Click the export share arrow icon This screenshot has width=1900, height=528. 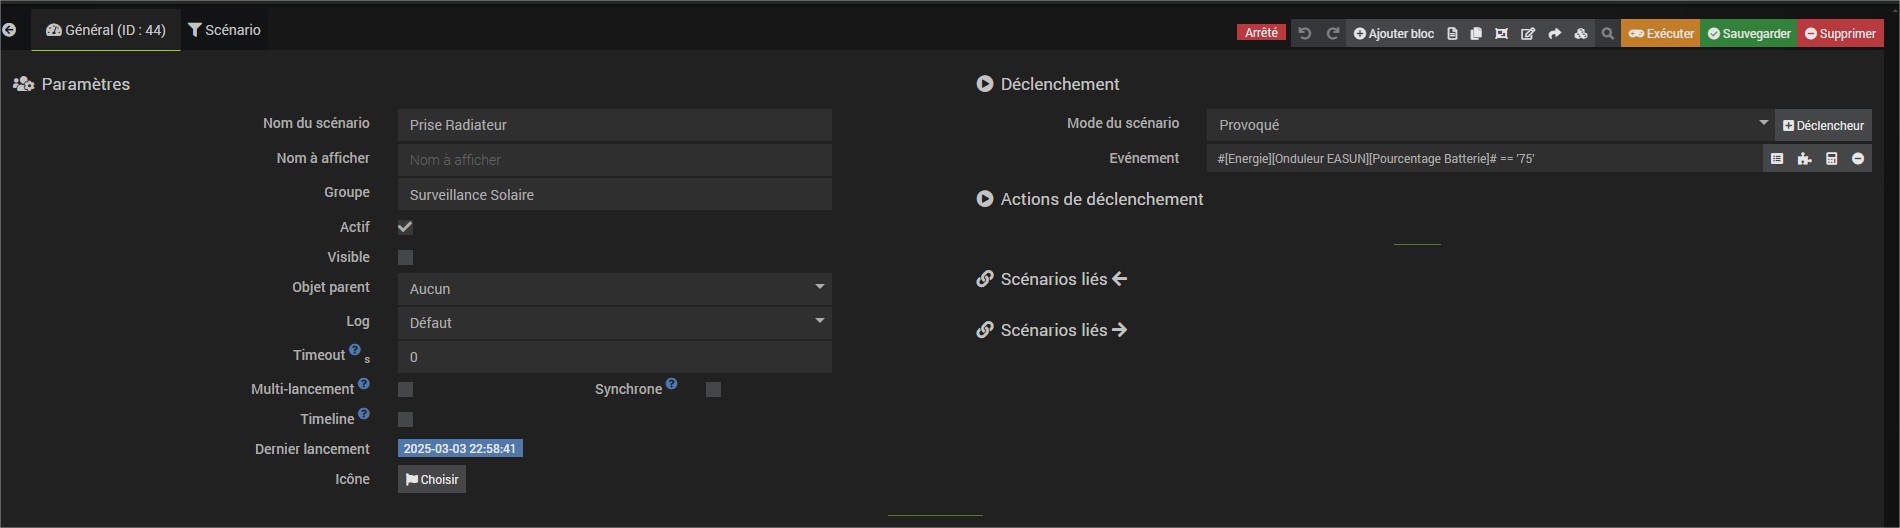(x=1554, y=33)
